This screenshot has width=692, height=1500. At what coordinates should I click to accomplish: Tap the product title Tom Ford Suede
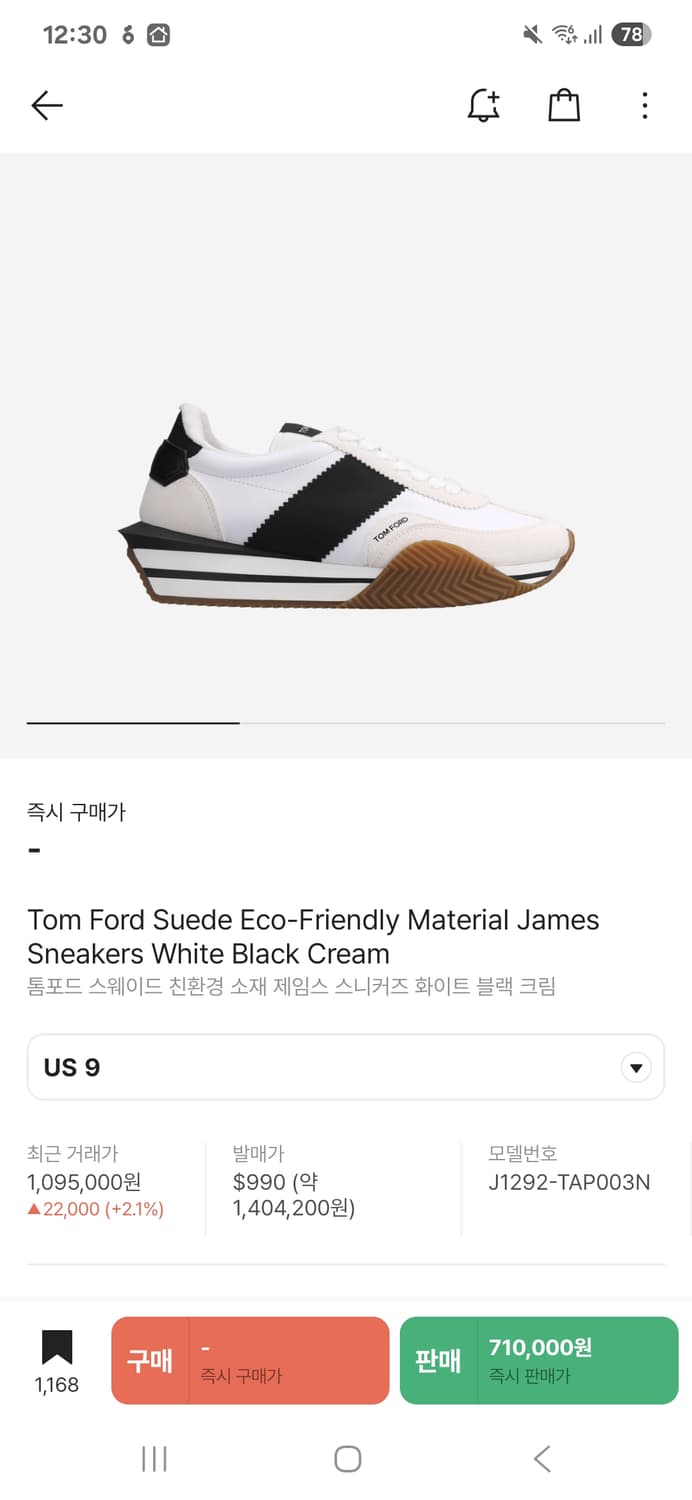pos(313,936)
